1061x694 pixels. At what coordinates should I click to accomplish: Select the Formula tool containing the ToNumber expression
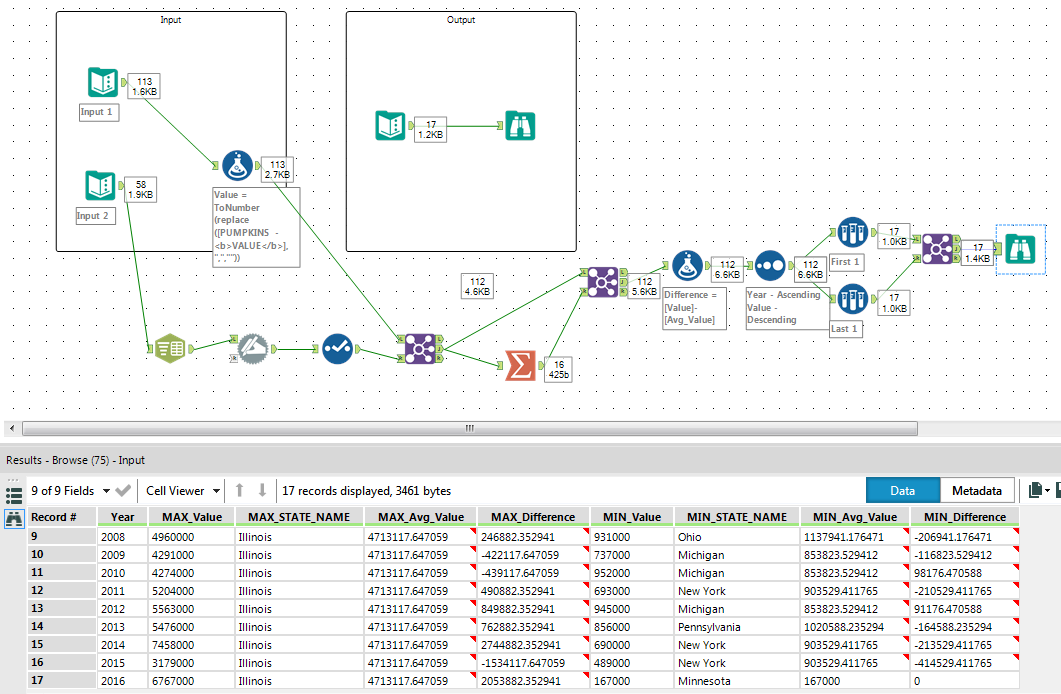click(x=237, y=166)
